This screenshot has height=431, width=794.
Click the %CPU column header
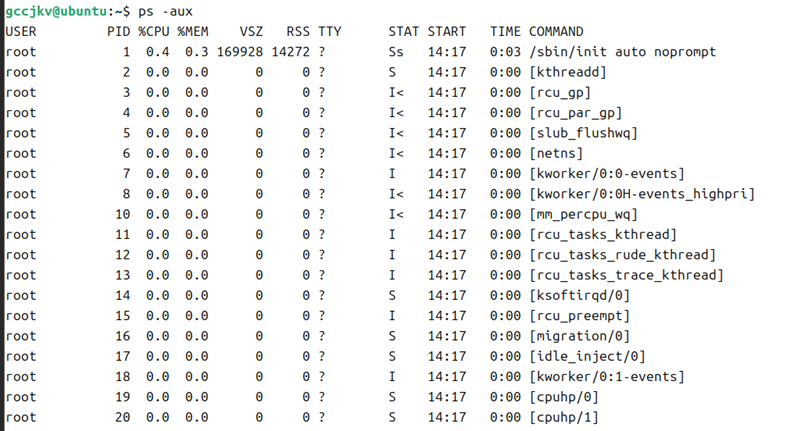tap(154, 31)
